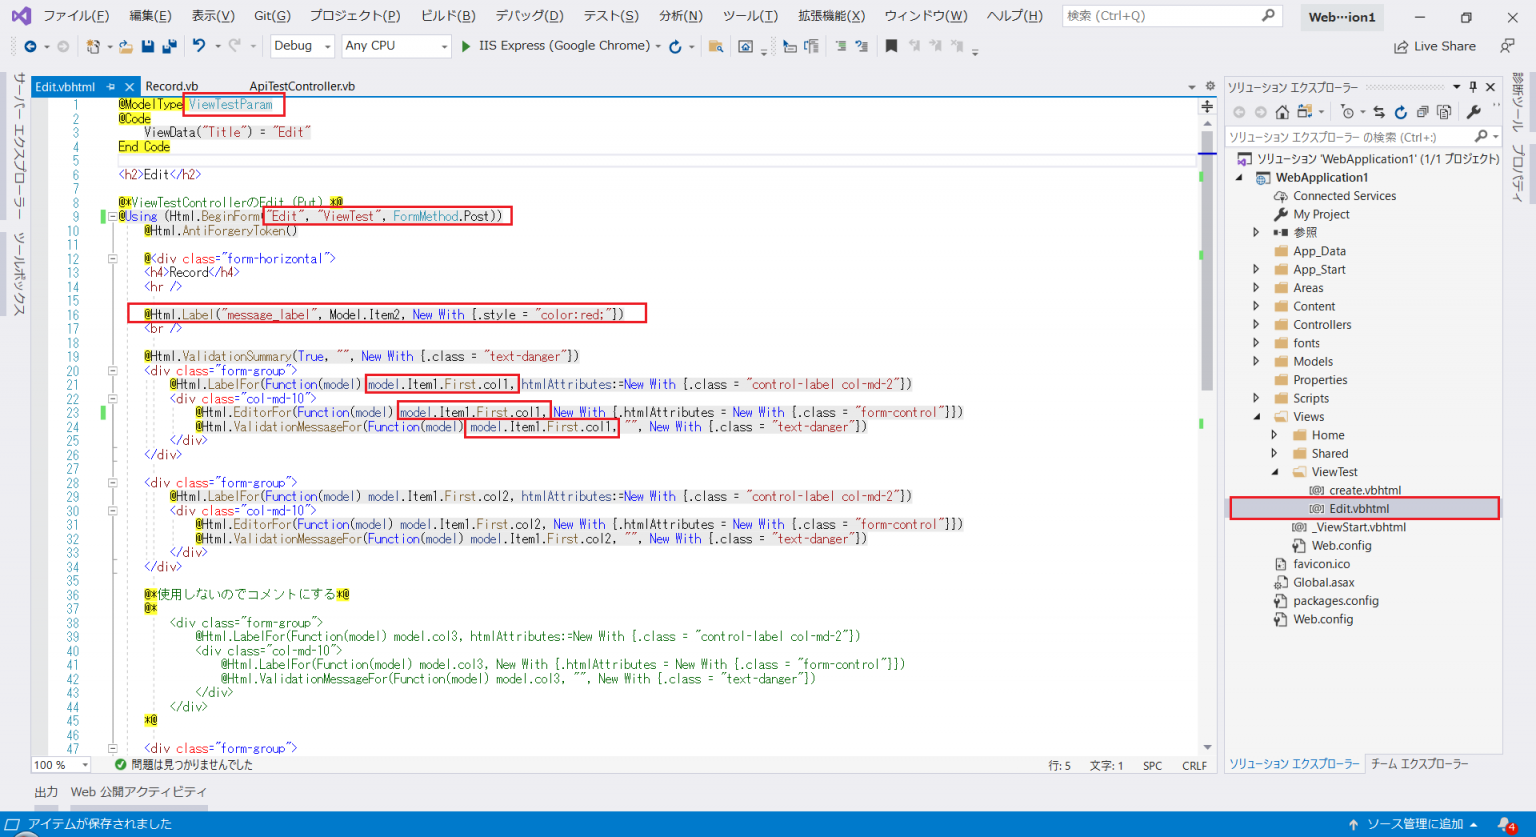Expand the Controllers folder in Solution Explorer
Viewport: 1536px width, 837px height.
(1257, 324)
